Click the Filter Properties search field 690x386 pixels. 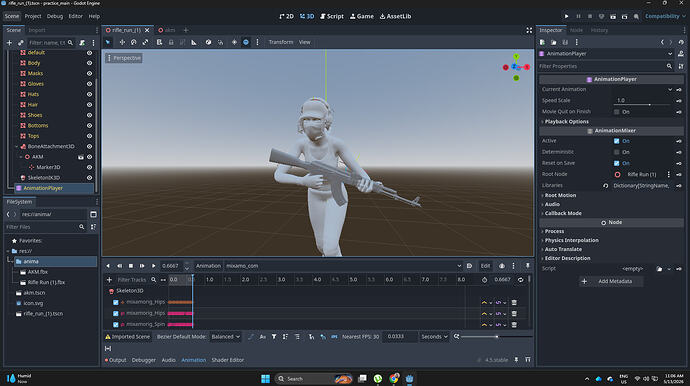[x=602, y=66]
